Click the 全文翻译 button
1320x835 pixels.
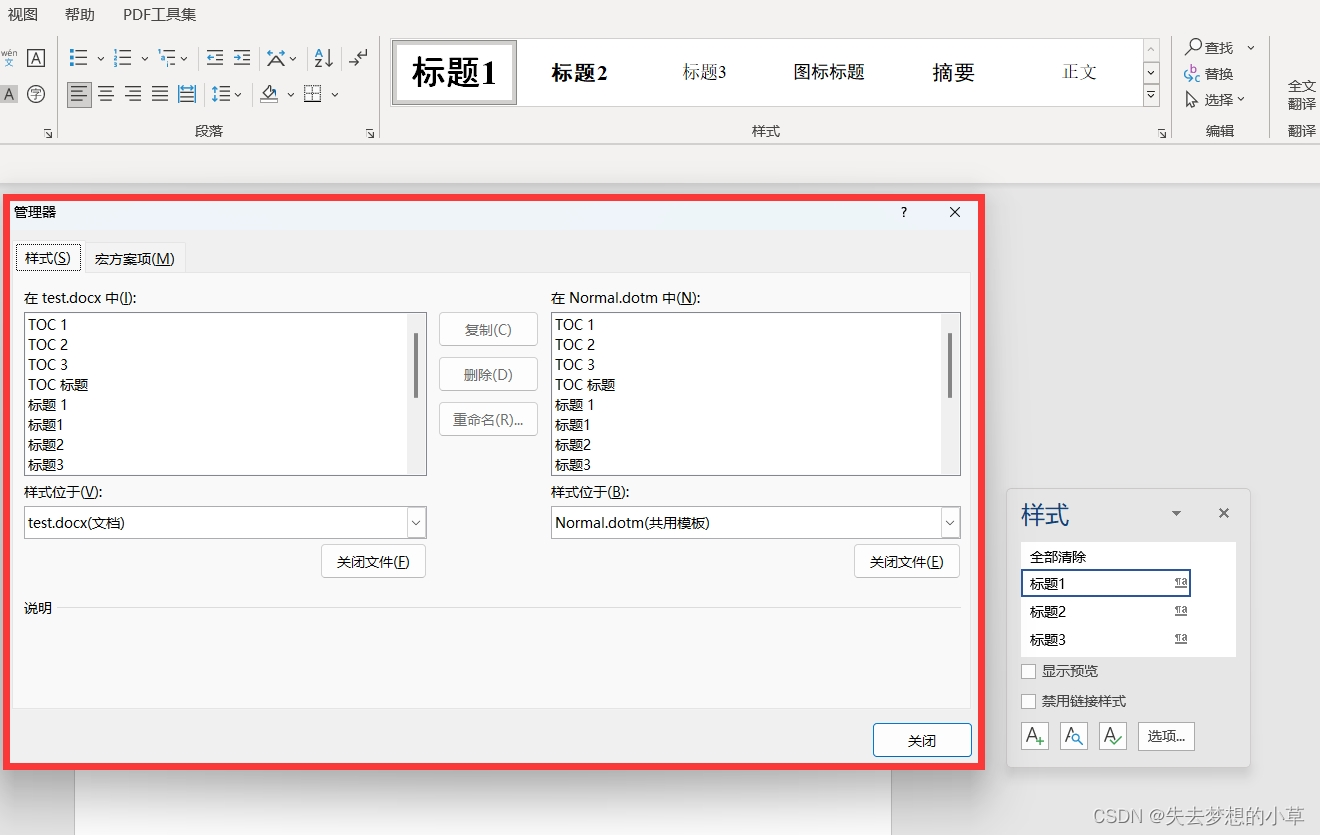tap(1301, 95)
